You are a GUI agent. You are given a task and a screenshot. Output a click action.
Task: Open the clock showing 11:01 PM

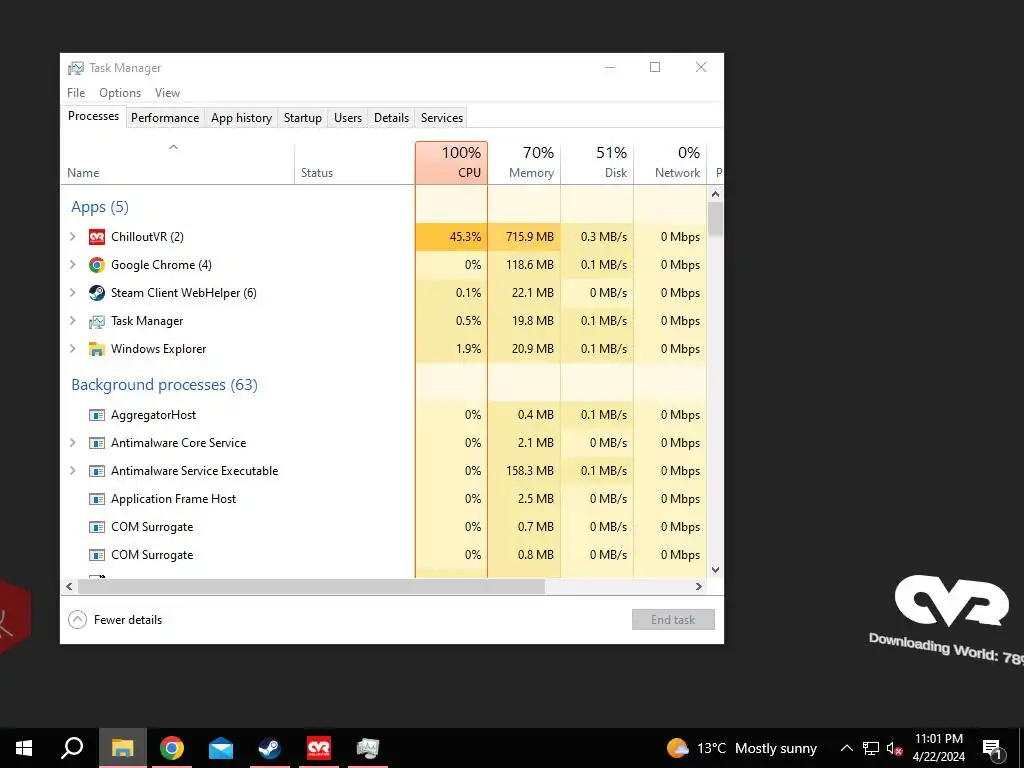pyautogui.click(x=938, y=748)
